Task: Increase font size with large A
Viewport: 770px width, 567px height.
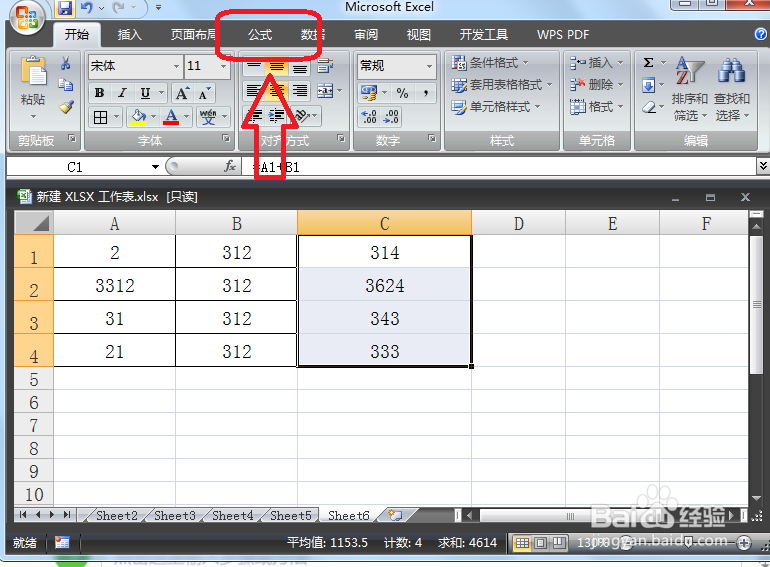Action: pyautogui.click(x=182, y=93)
